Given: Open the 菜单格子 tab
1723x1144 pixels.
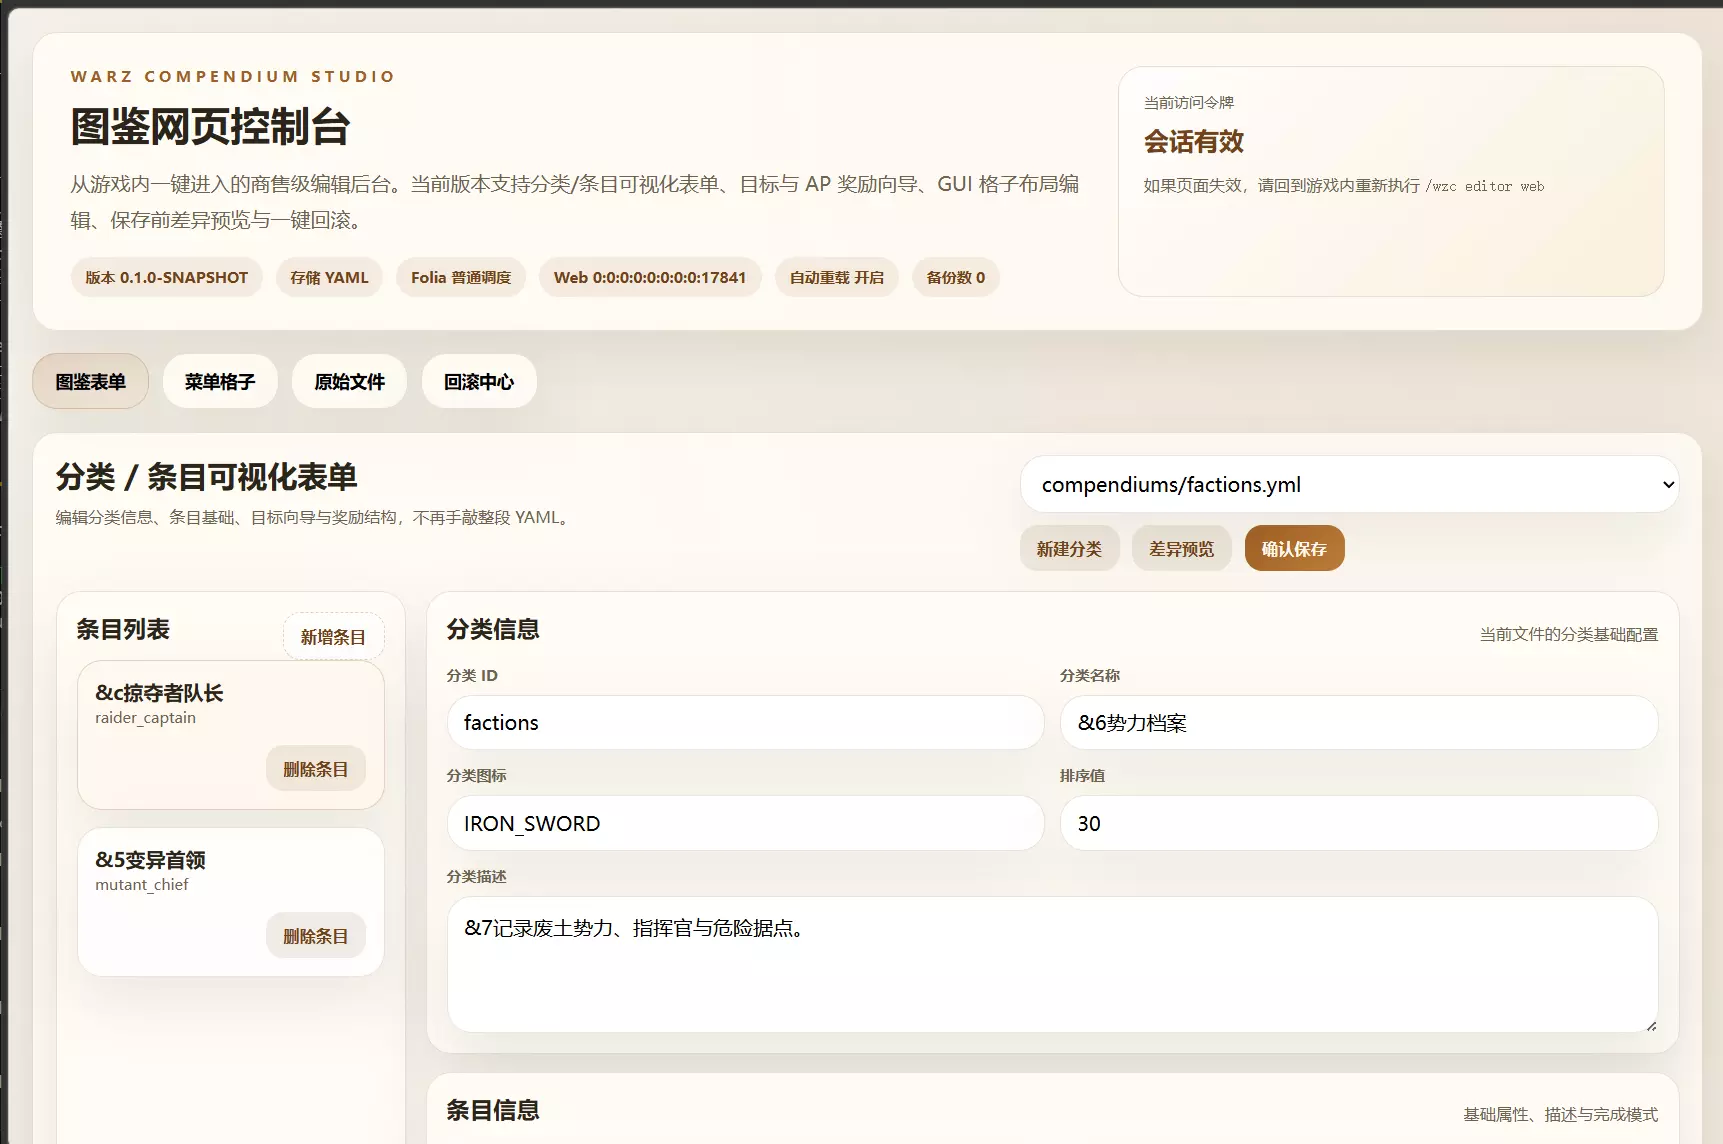Looking at the screenshot, I should coord(220,381).
